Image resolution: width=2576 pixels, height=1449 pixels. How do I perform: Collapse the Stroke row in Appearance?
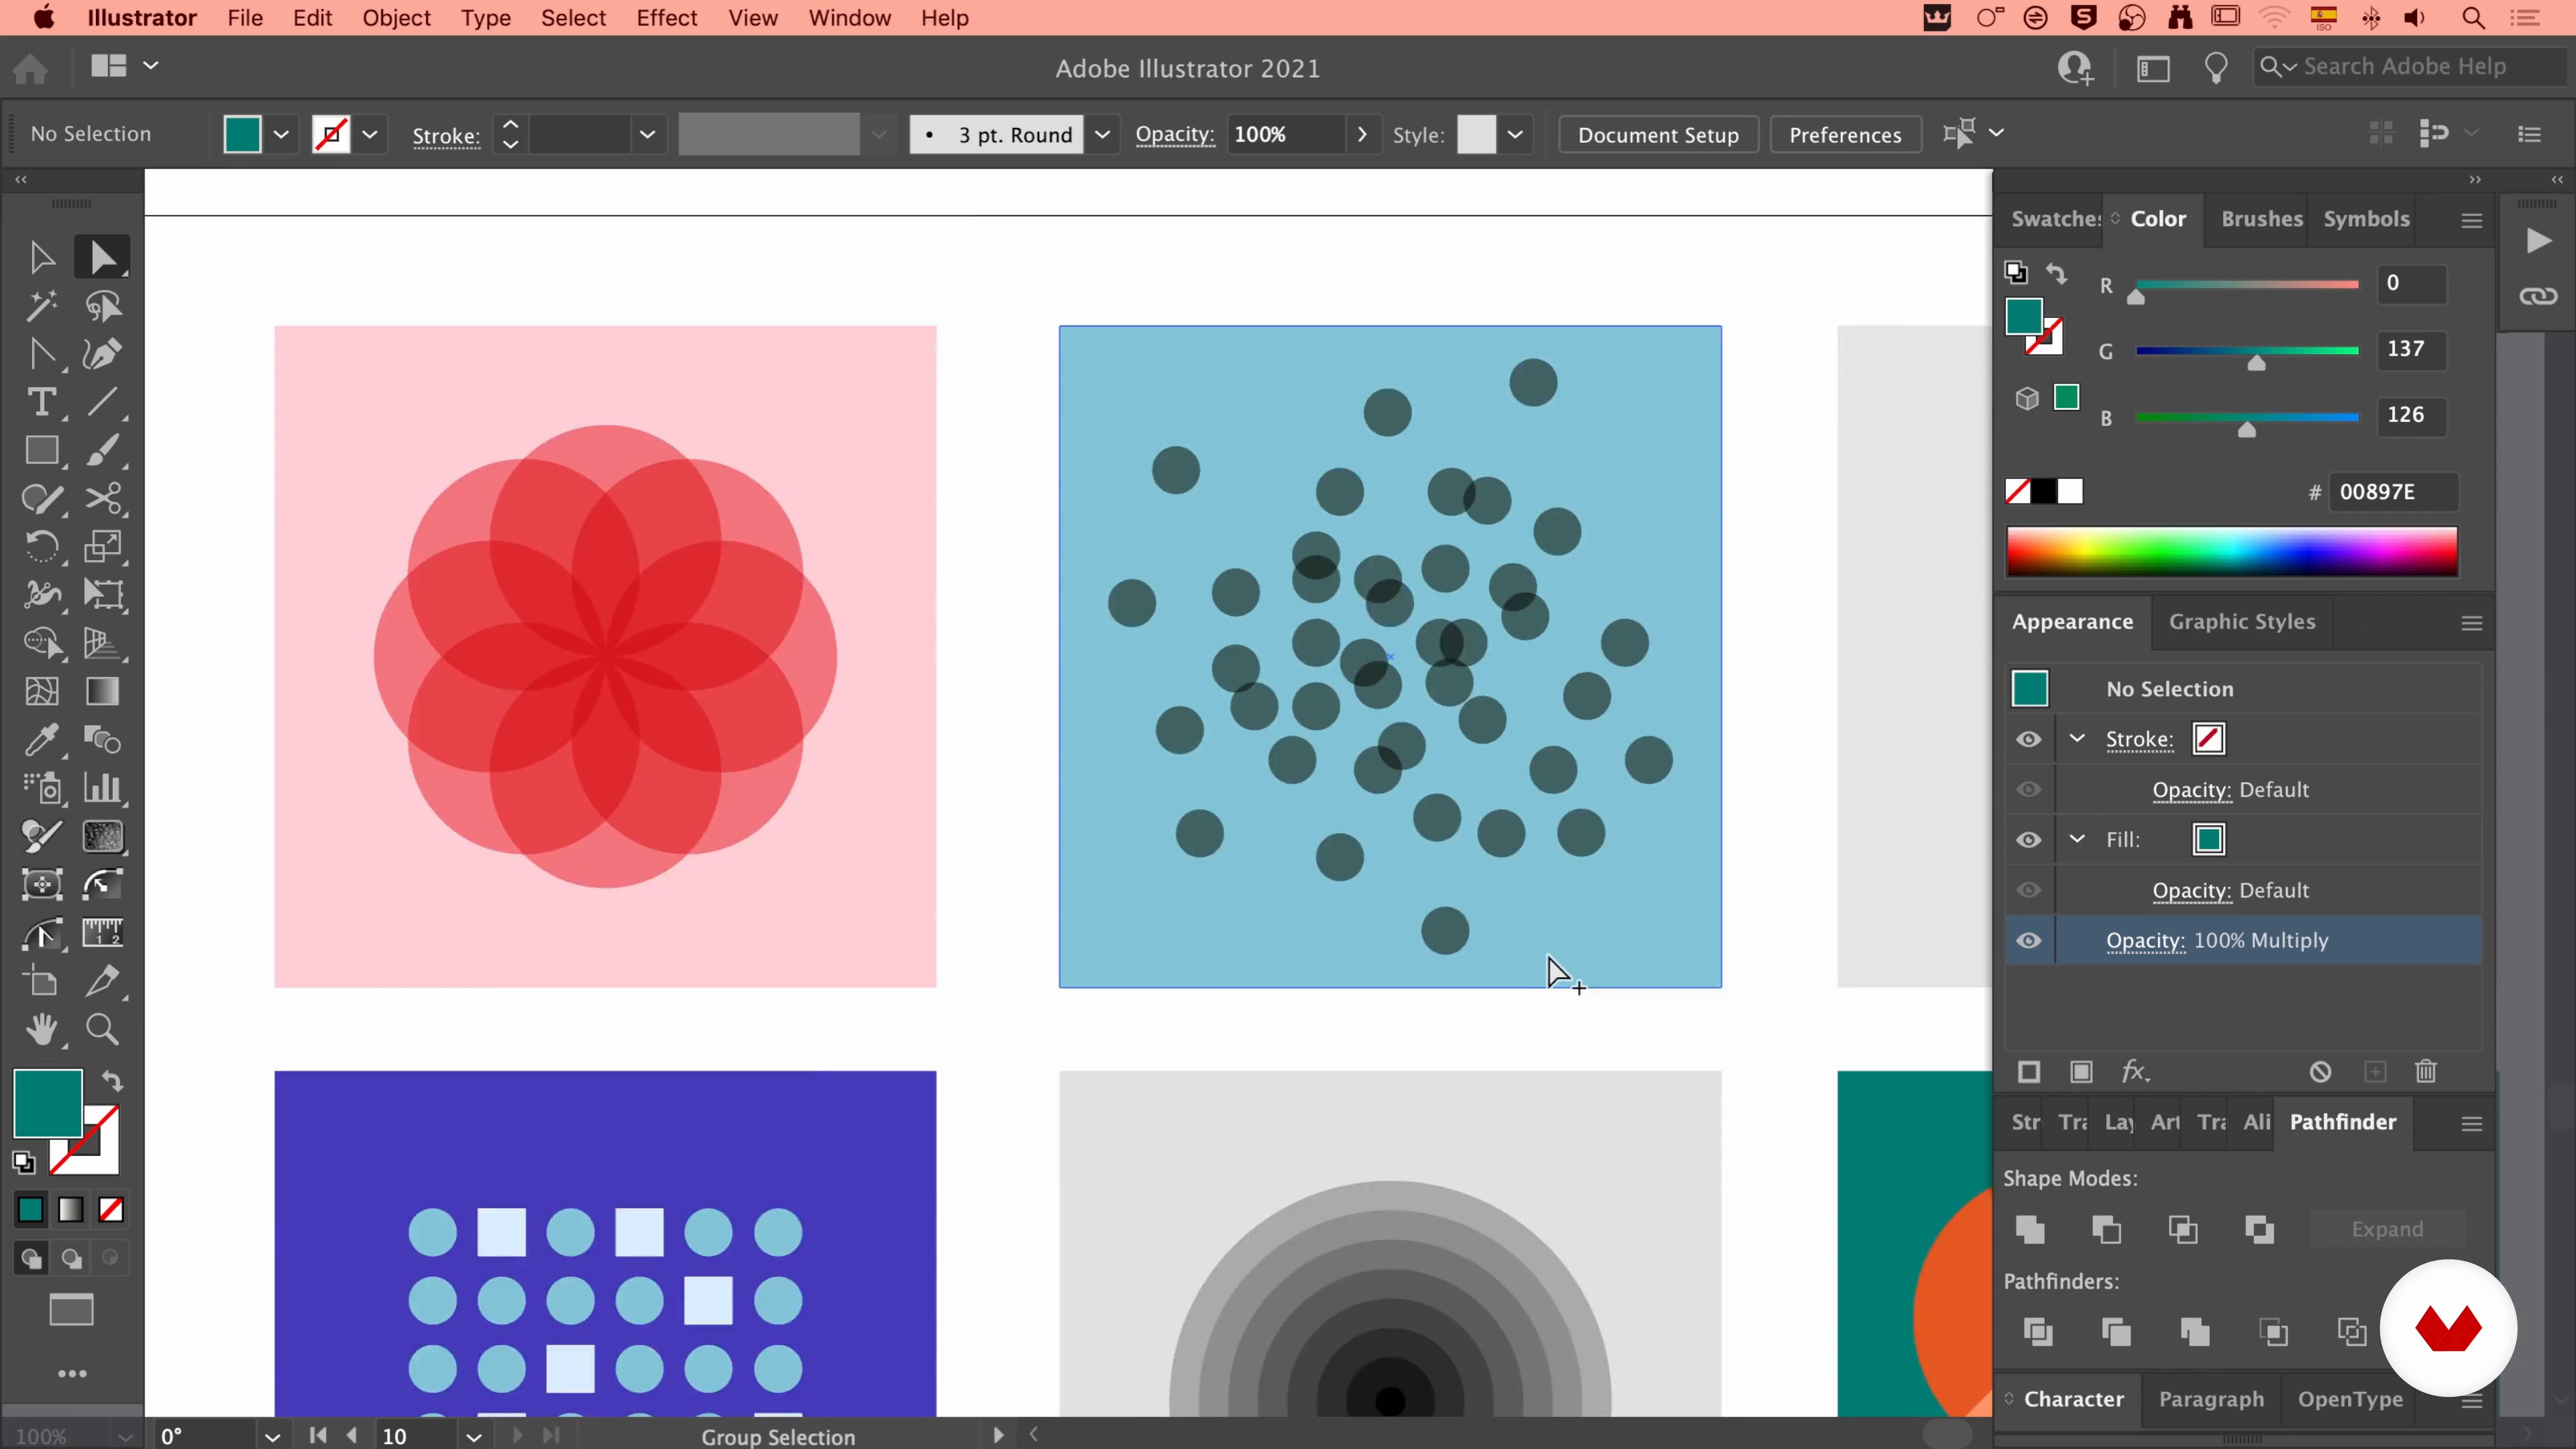[2077, 738]
